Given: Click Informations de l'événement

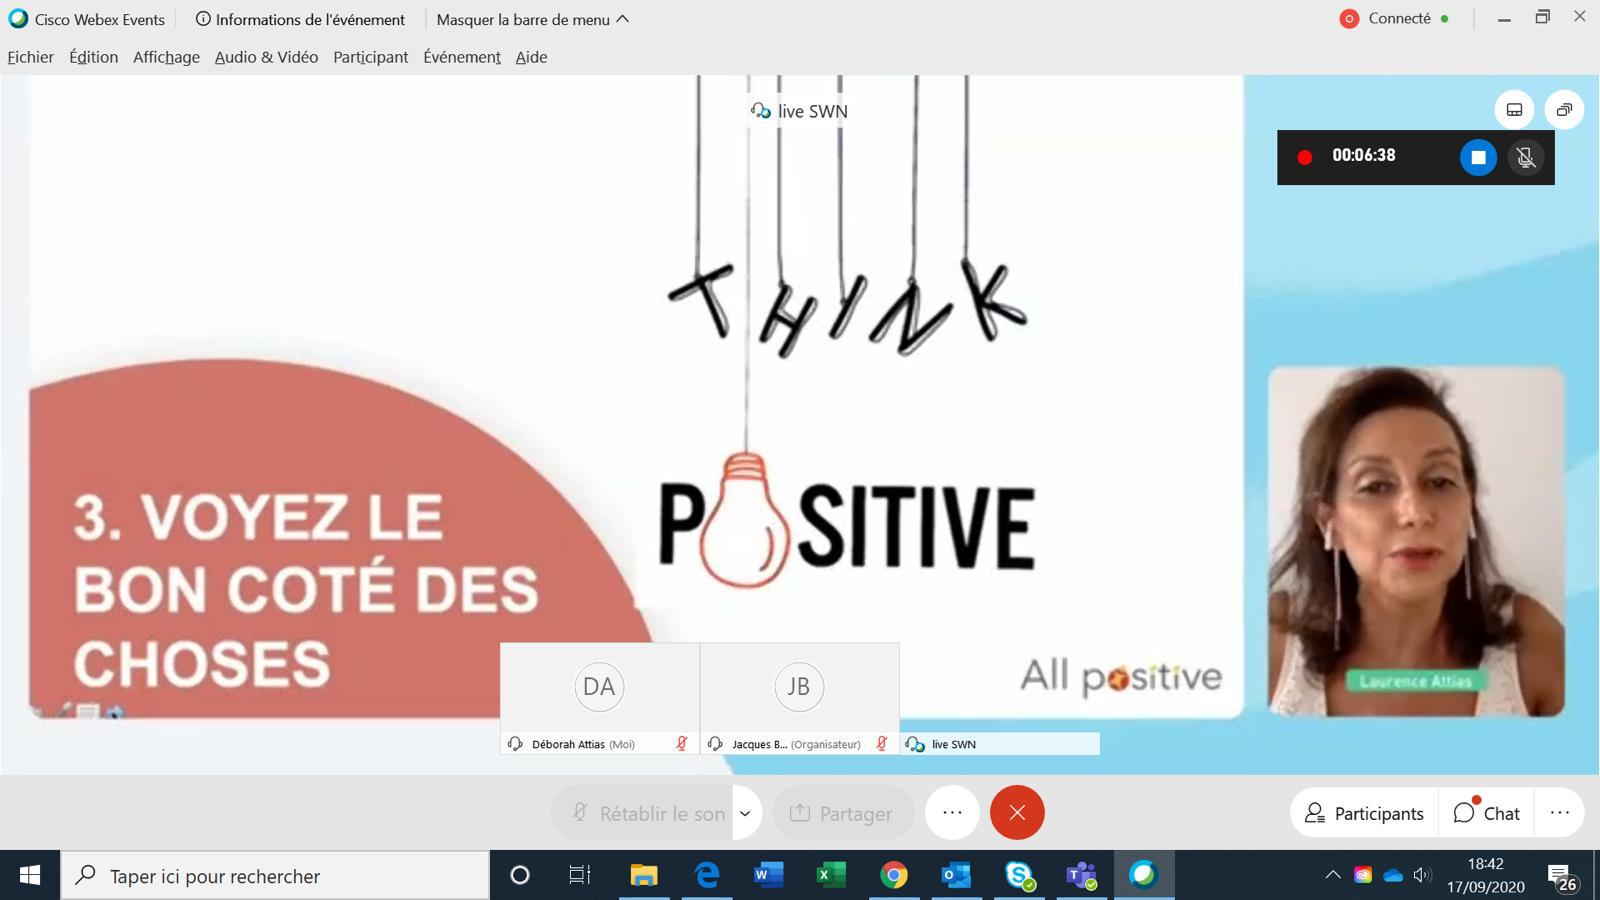Looking at the screenshot, I should [300, 19].
